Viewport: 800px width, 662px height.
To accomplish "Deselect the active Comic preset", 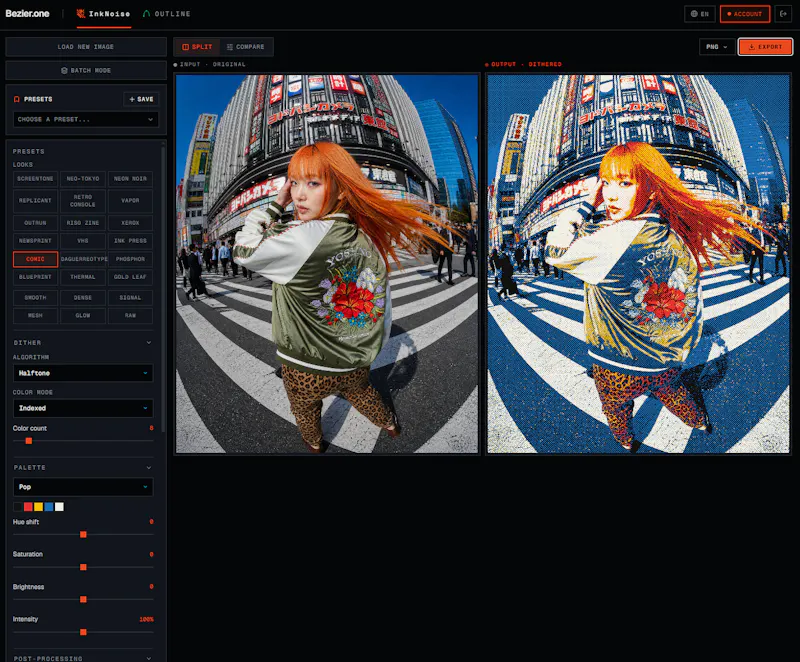I will tap(35, 259).
